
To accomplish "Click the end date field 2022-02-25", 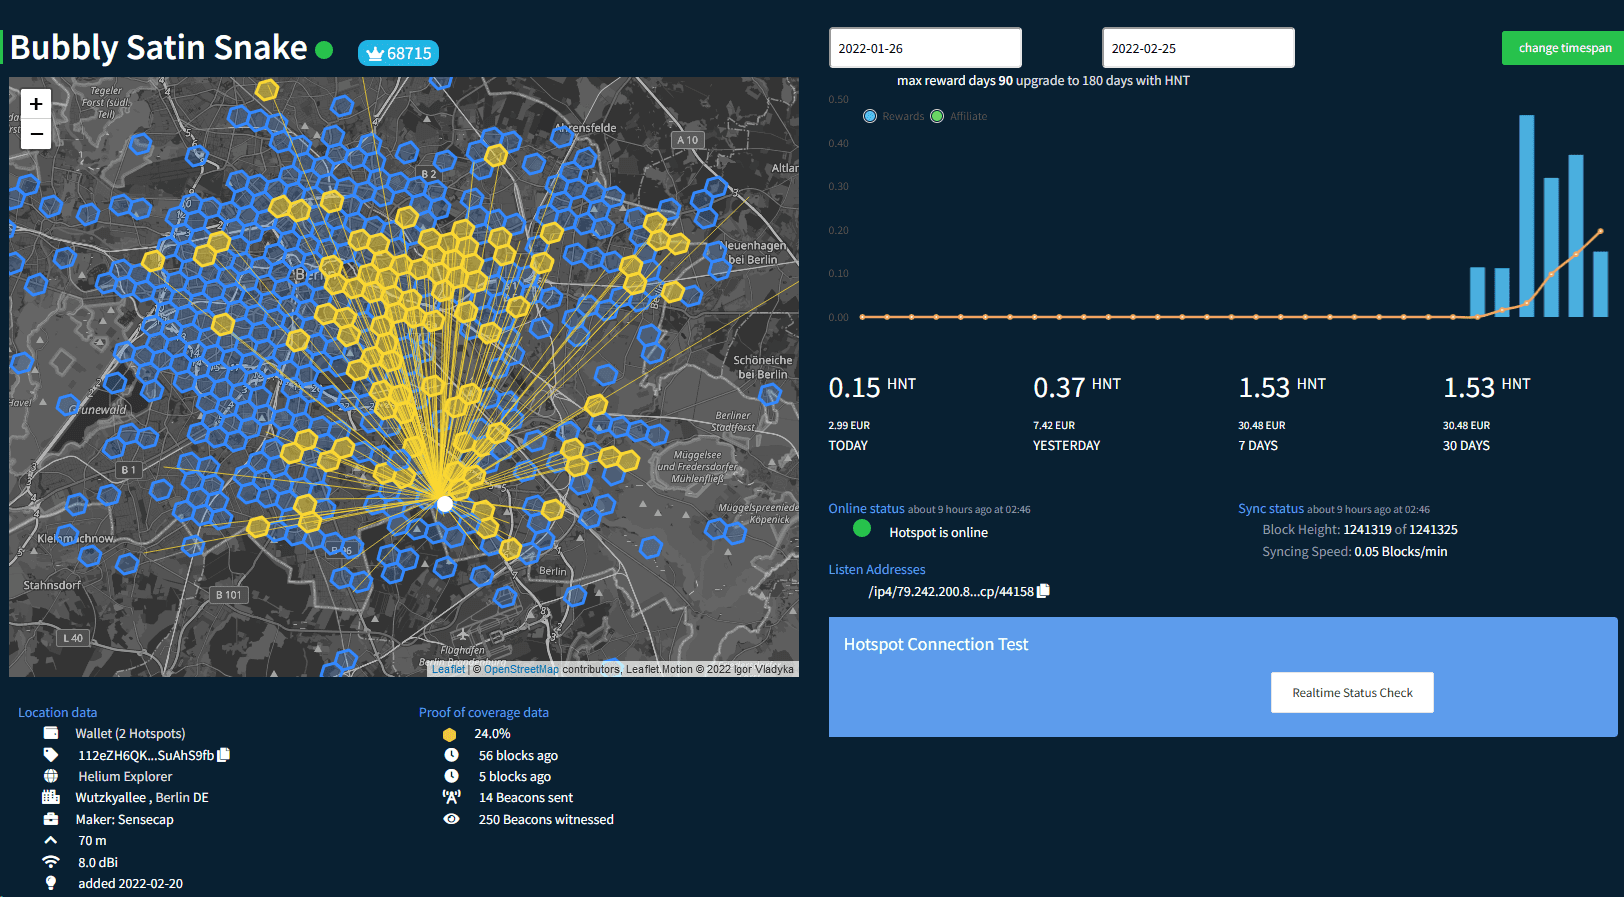I will [x=1198, y=48].
